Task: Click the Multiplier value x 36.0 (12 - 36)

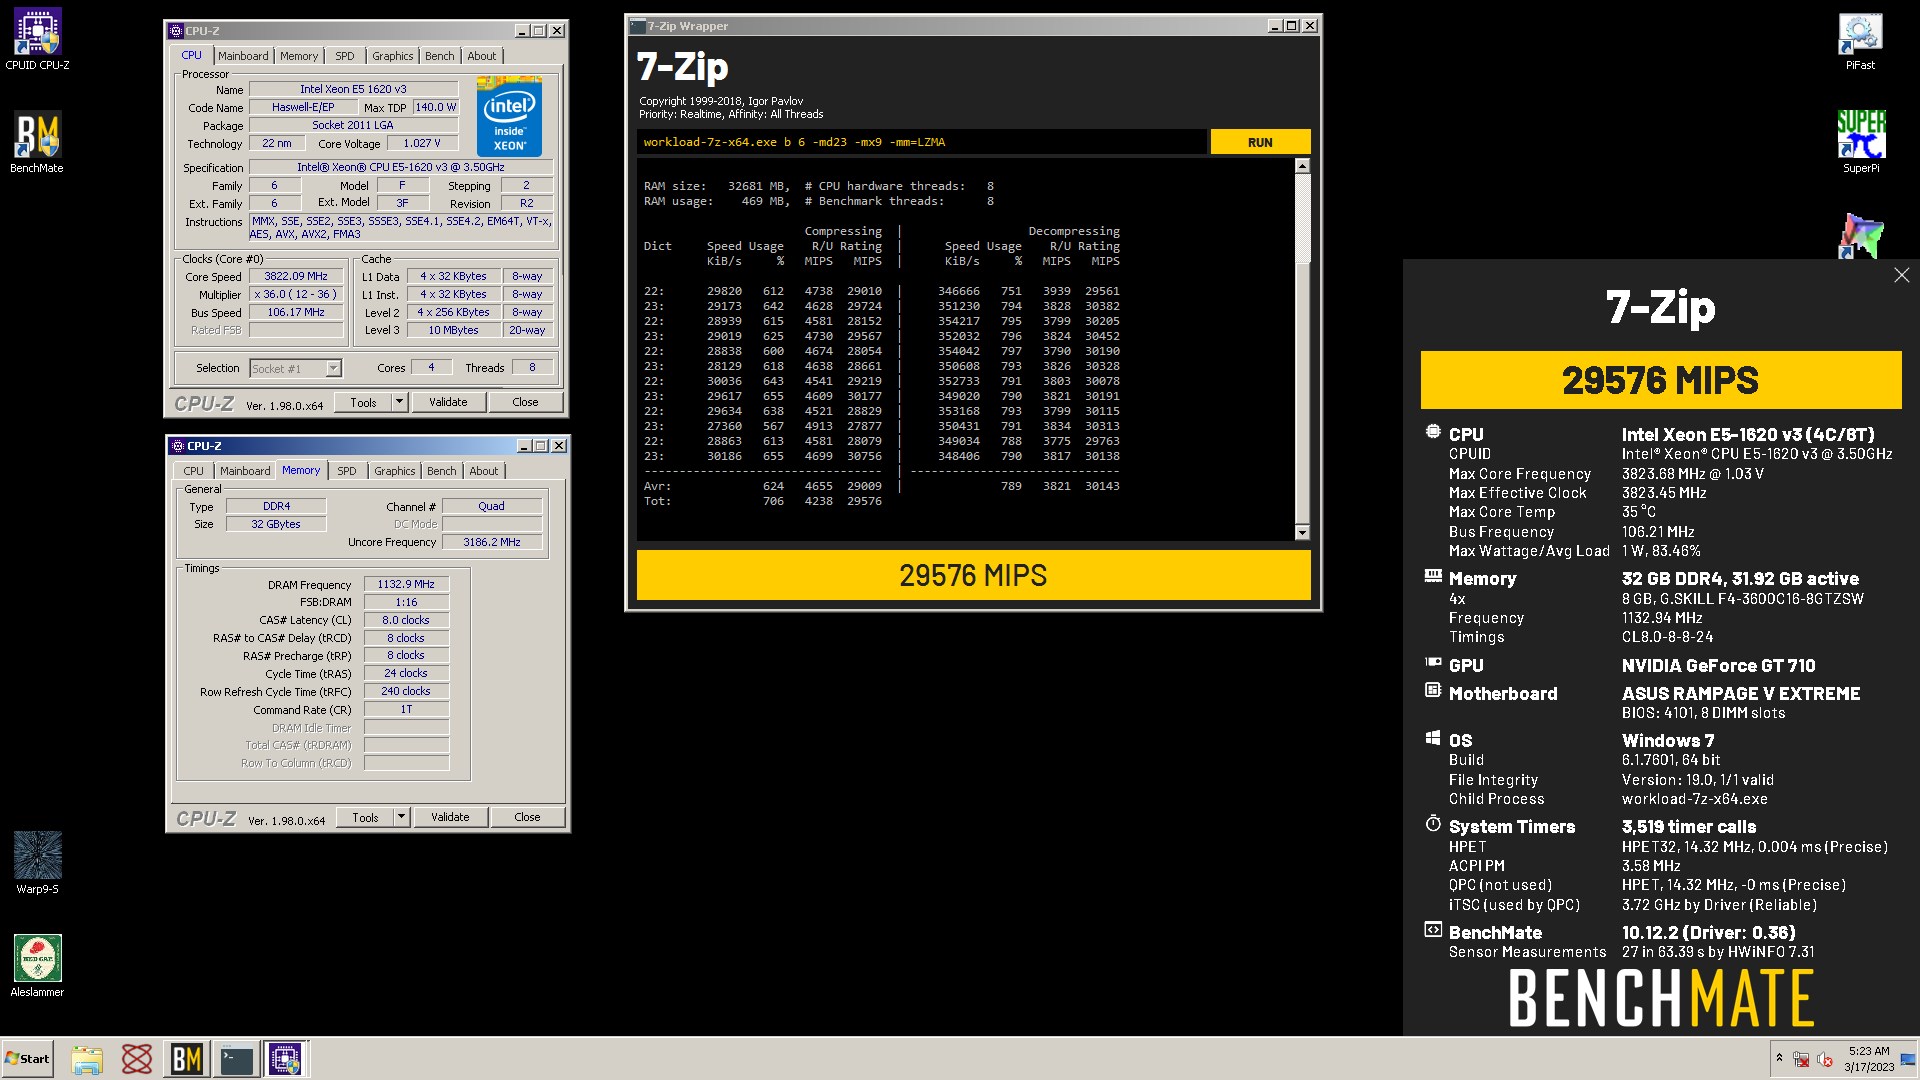Action: pos(296,294)
